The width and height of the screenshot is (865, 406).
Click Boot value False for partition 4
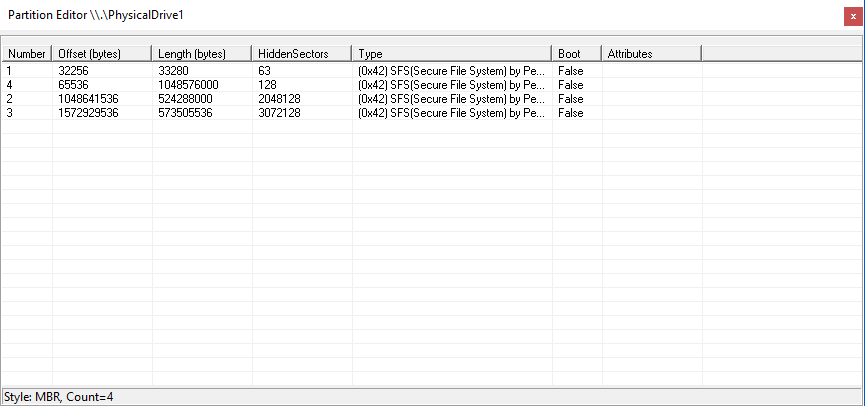click(570, 85)
